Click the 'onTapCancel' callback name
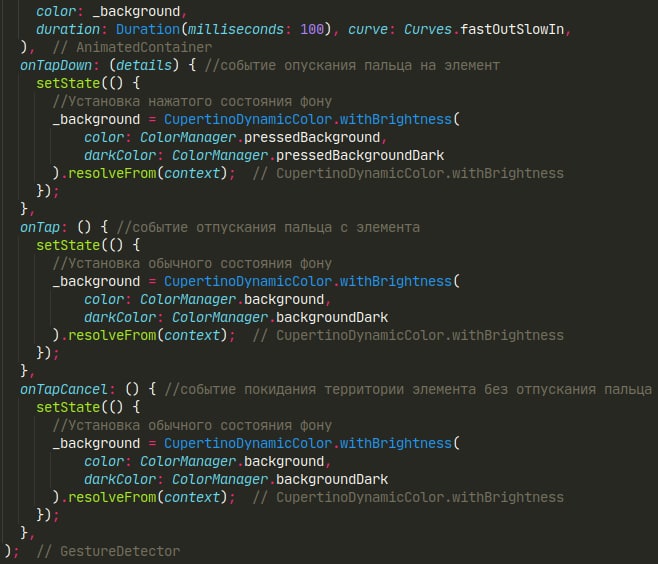 [x=64, y=389]
